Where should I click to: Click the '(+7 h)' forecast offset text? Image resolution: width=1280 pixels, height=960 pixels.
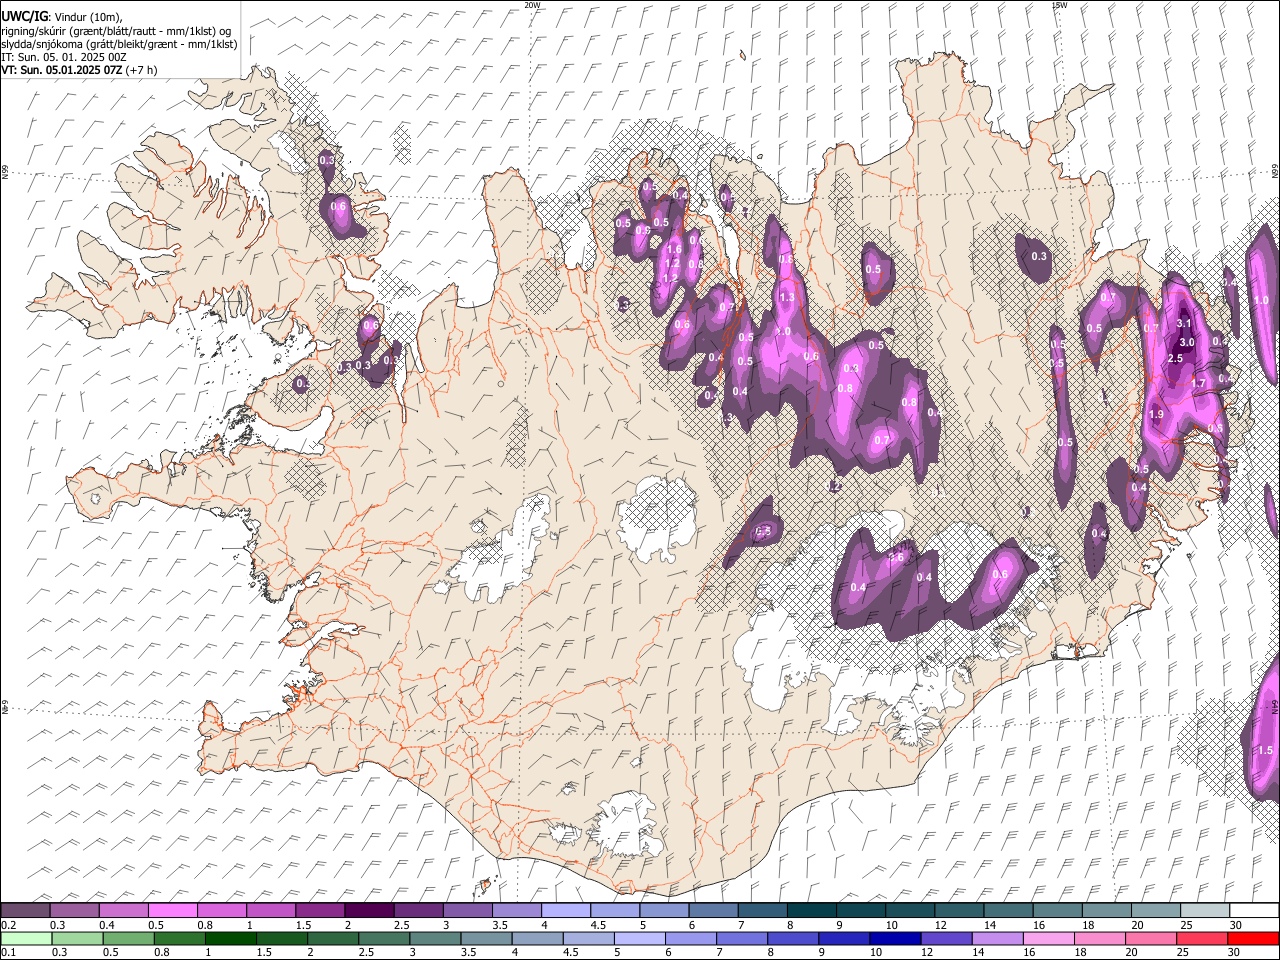tap(141, 70)
